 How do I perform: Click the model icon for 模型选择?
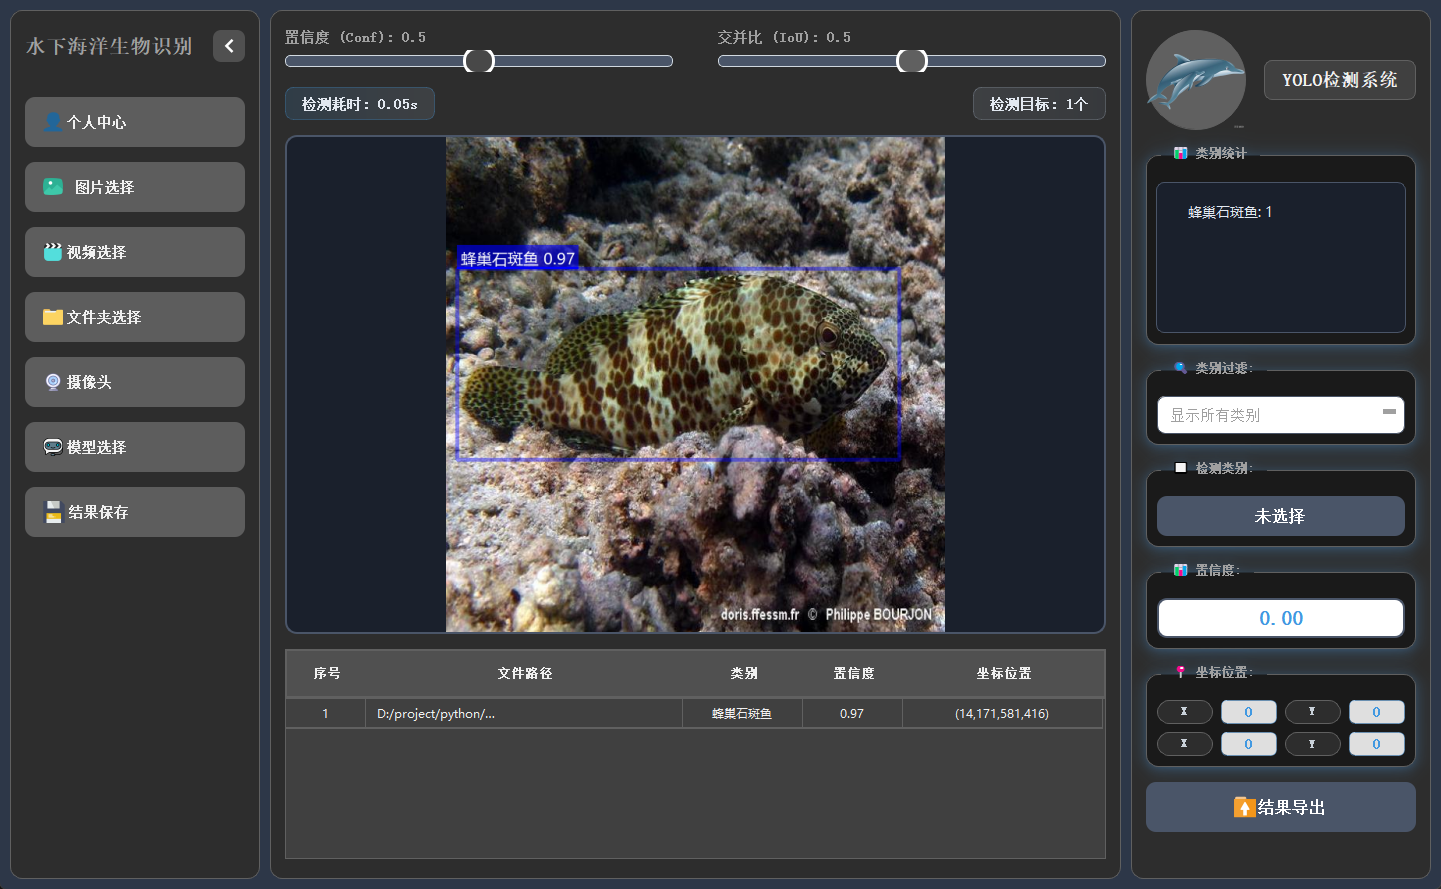(53, 447)
